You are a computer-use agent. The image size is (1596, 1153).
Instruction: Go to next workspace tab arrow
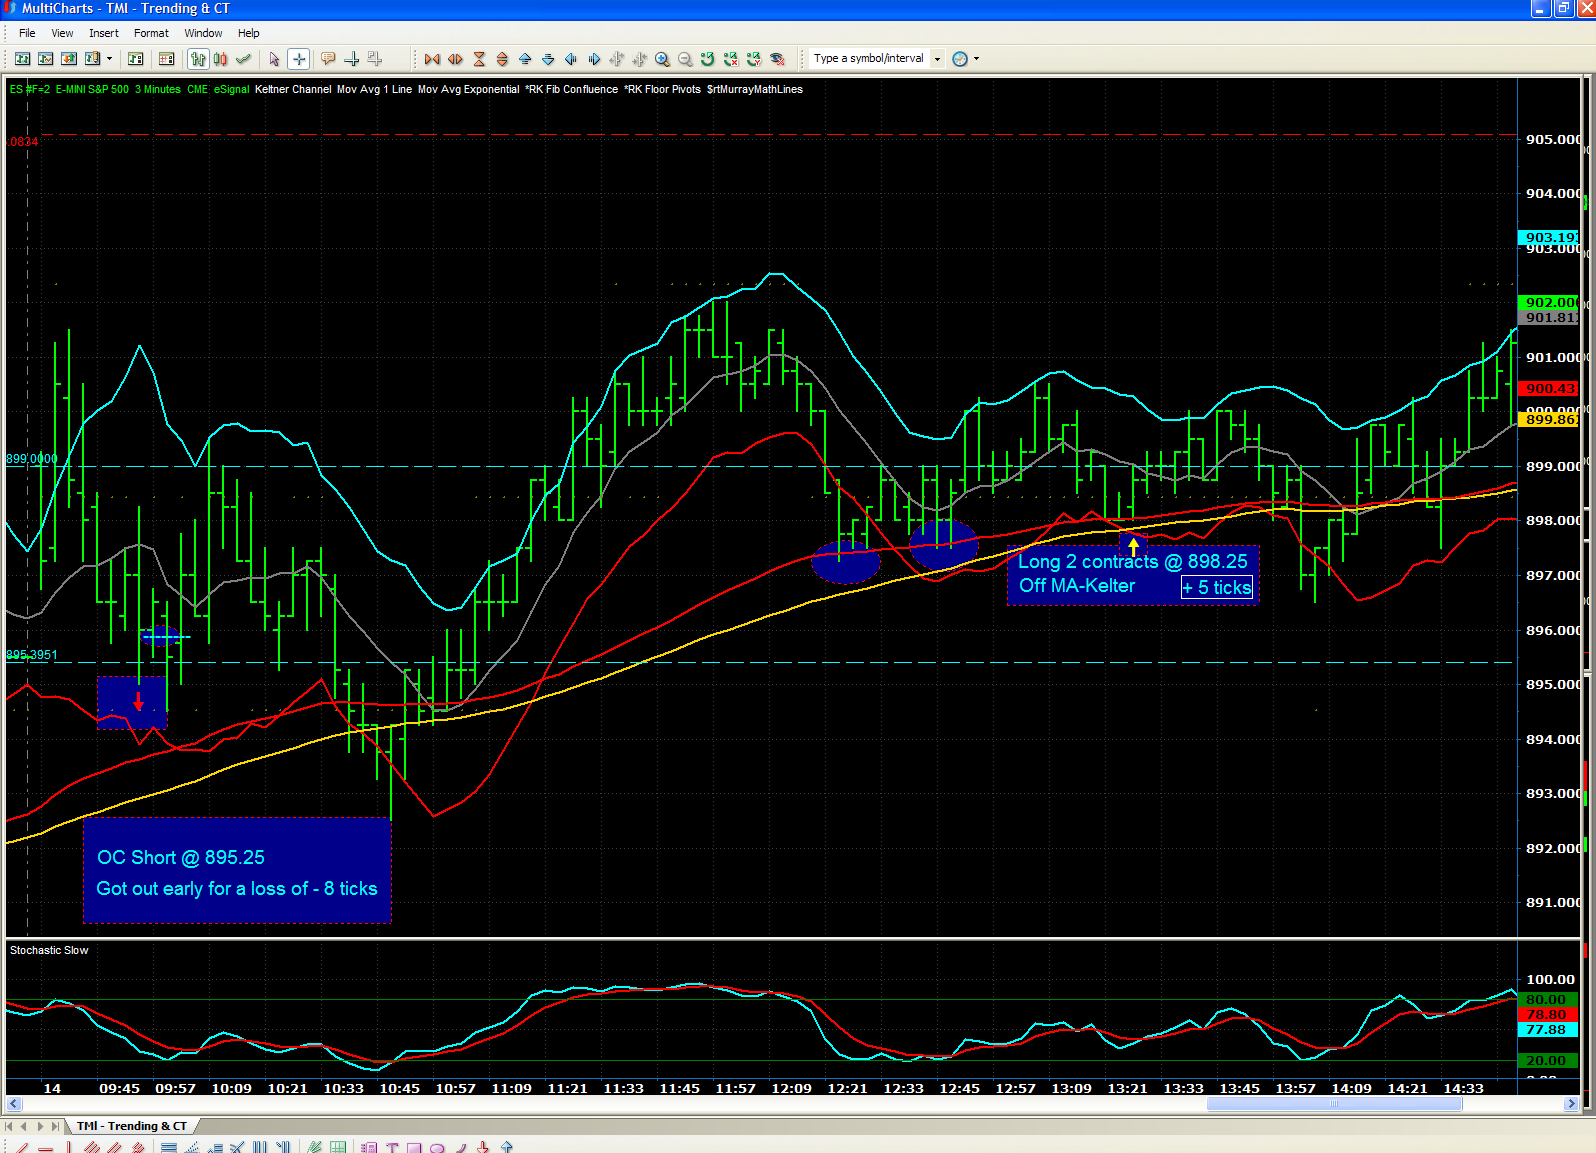[x=41, y=1126]
